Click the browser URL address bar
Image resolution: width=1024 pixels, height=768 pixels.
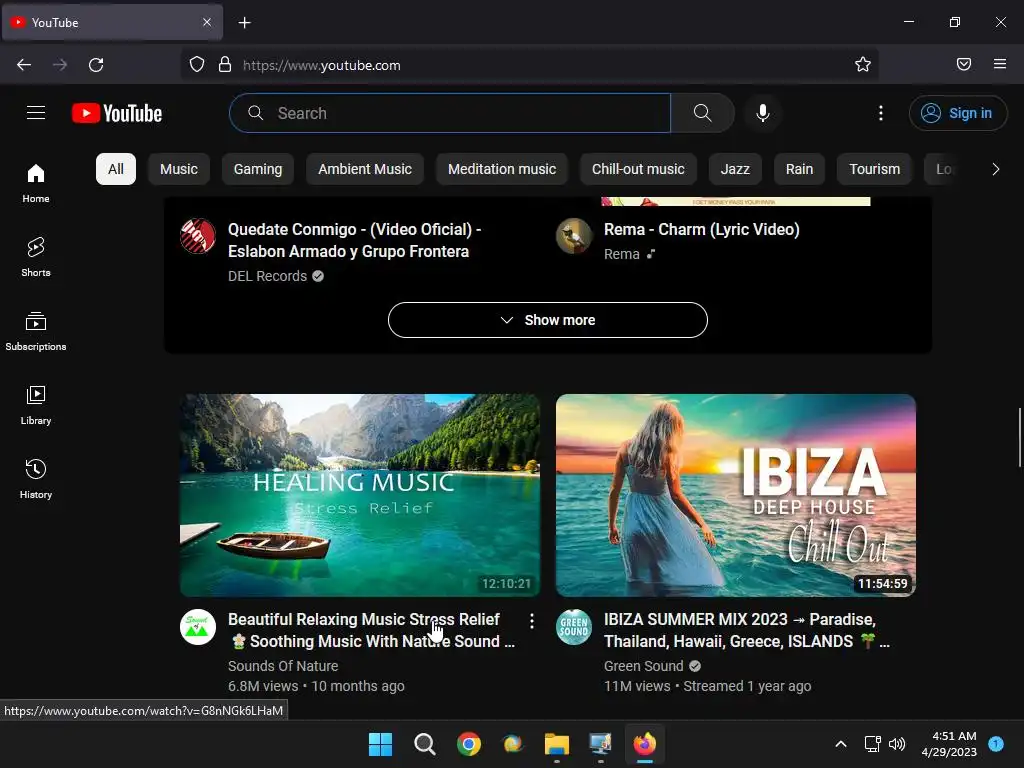coord(529,65)
